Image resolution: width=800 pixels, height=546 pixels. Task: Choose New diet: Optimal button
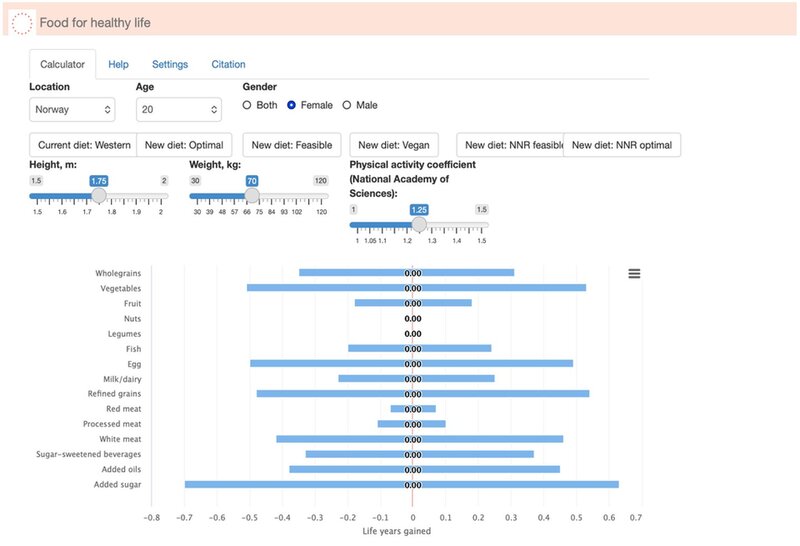[185, 145]
